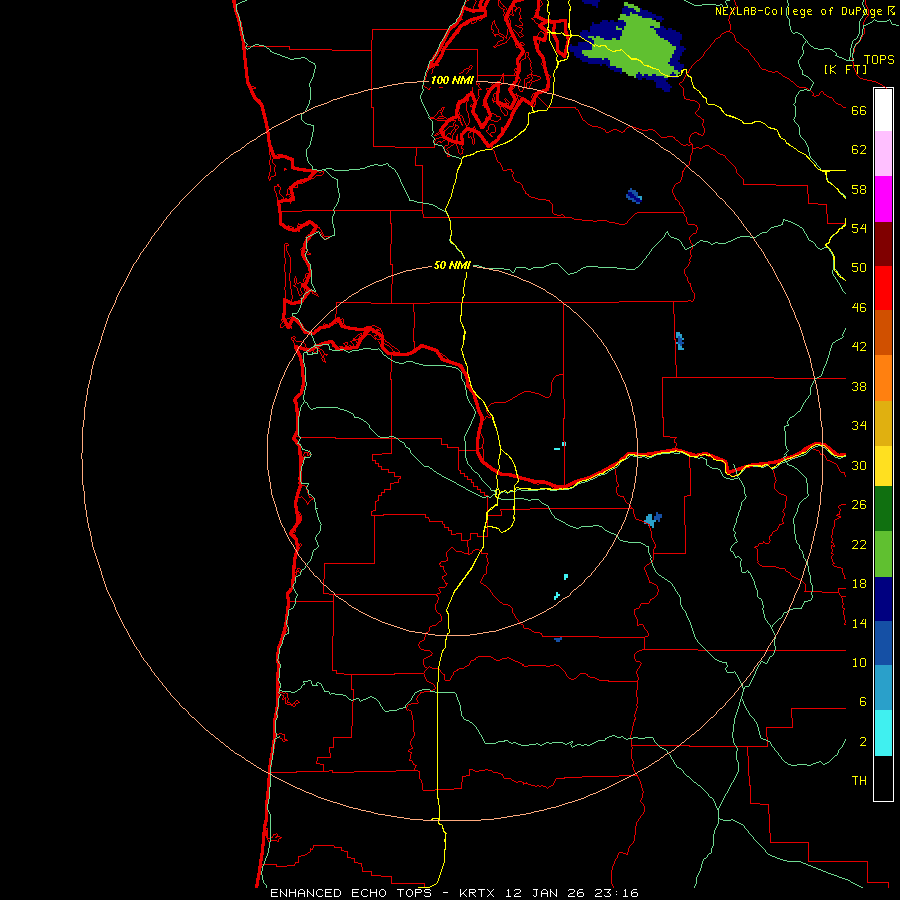Click the '50' legend value
The image size is (900, 900).
pyautogui.click(x=859, y=268)
